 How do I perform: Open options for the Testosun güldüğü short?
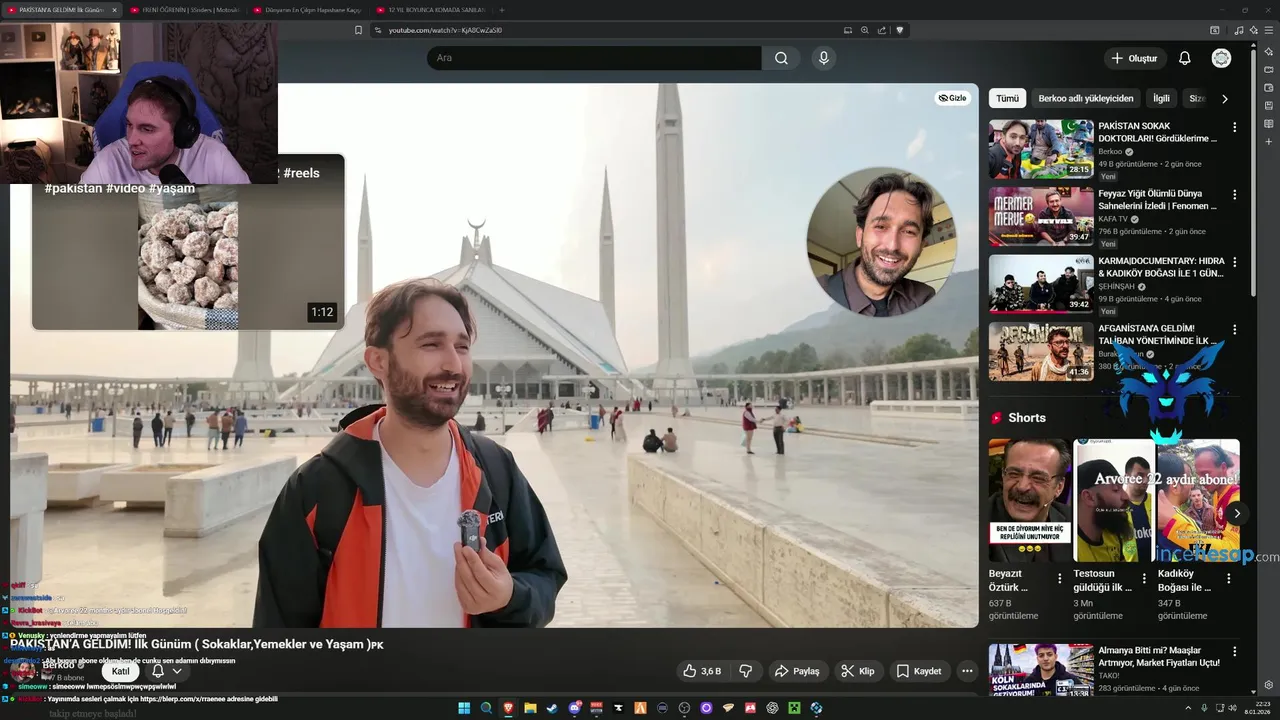tap(1145, 578)
